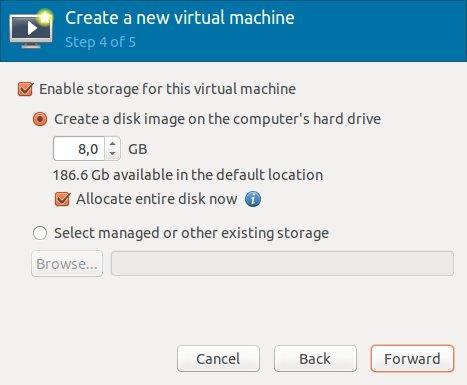467x385 pixels.
Task: Click the virtual machine monitor icon in header
Action: pos(31,29)
